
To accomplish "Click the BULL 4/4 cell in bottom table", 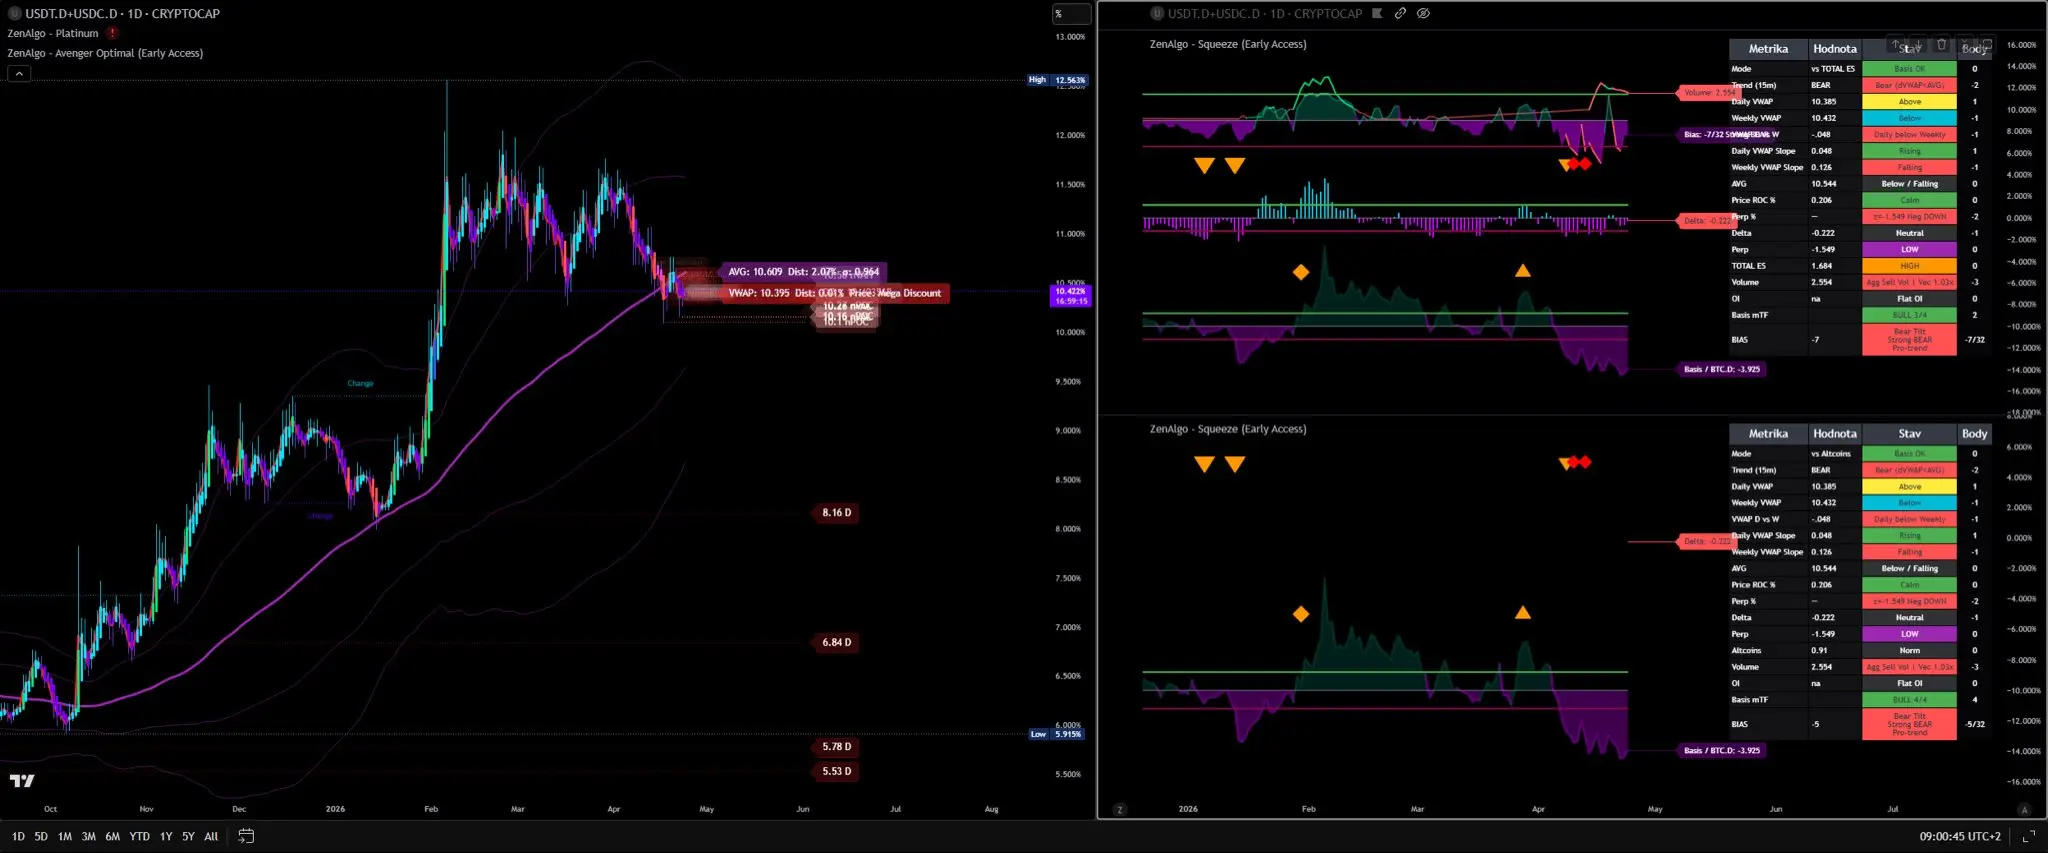I will click(1909, 700).
